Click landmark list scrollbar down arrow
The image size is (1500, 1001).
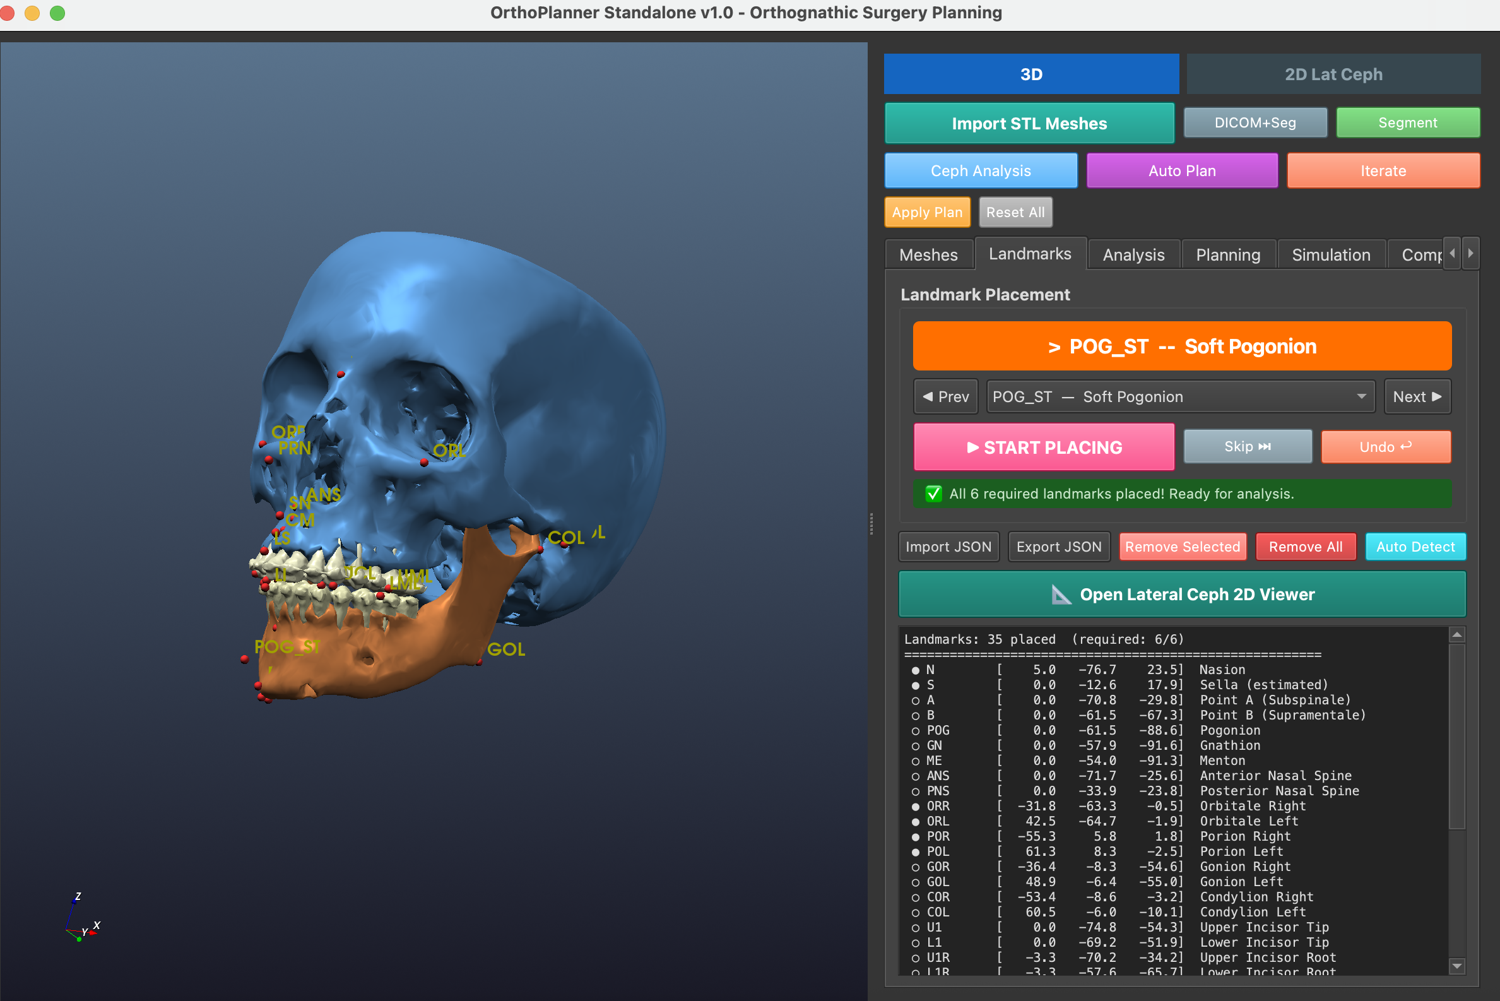[x=1457, y=966]
